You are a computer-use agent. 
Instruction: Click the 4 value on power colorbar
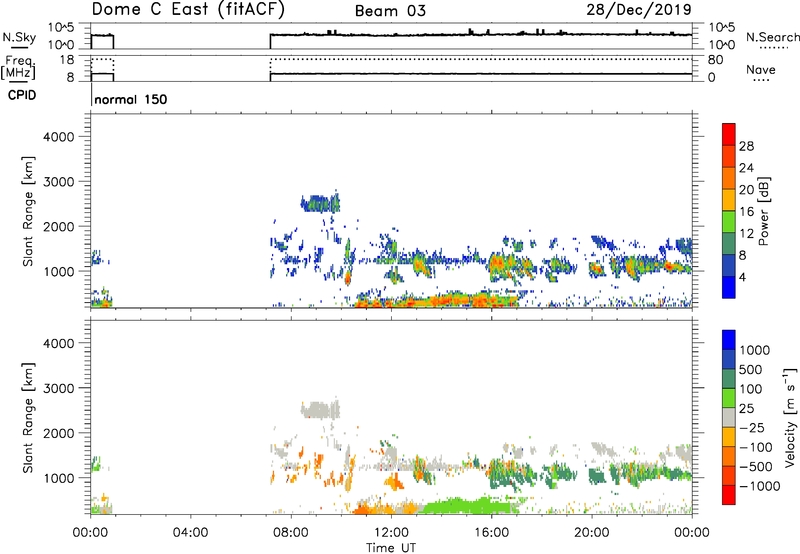[742, 278]
